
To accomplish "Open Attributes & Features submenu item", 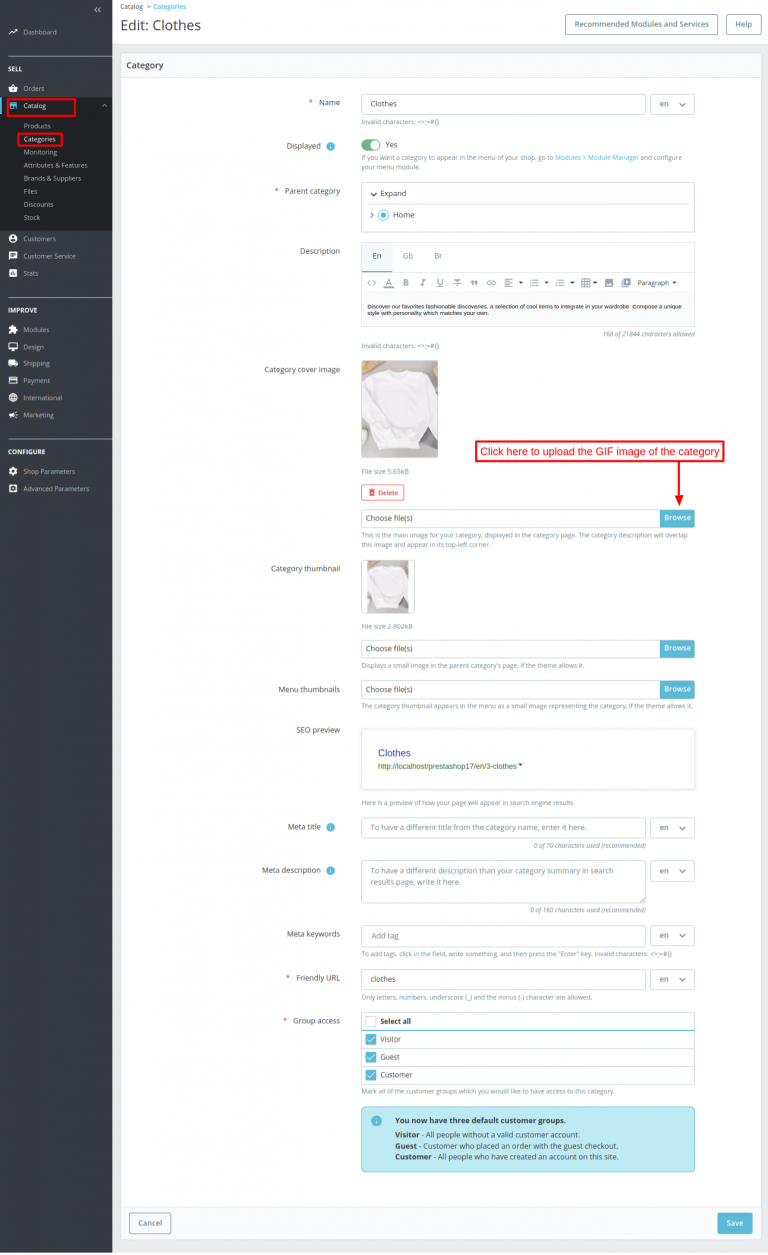I will tap(56, 165).
